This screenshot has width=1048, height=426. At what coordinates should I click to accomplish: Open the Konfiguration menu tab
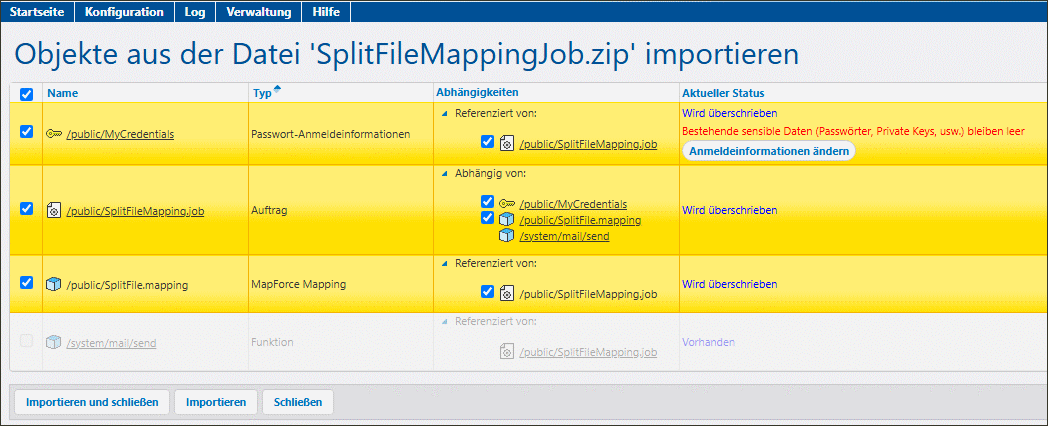124,12
